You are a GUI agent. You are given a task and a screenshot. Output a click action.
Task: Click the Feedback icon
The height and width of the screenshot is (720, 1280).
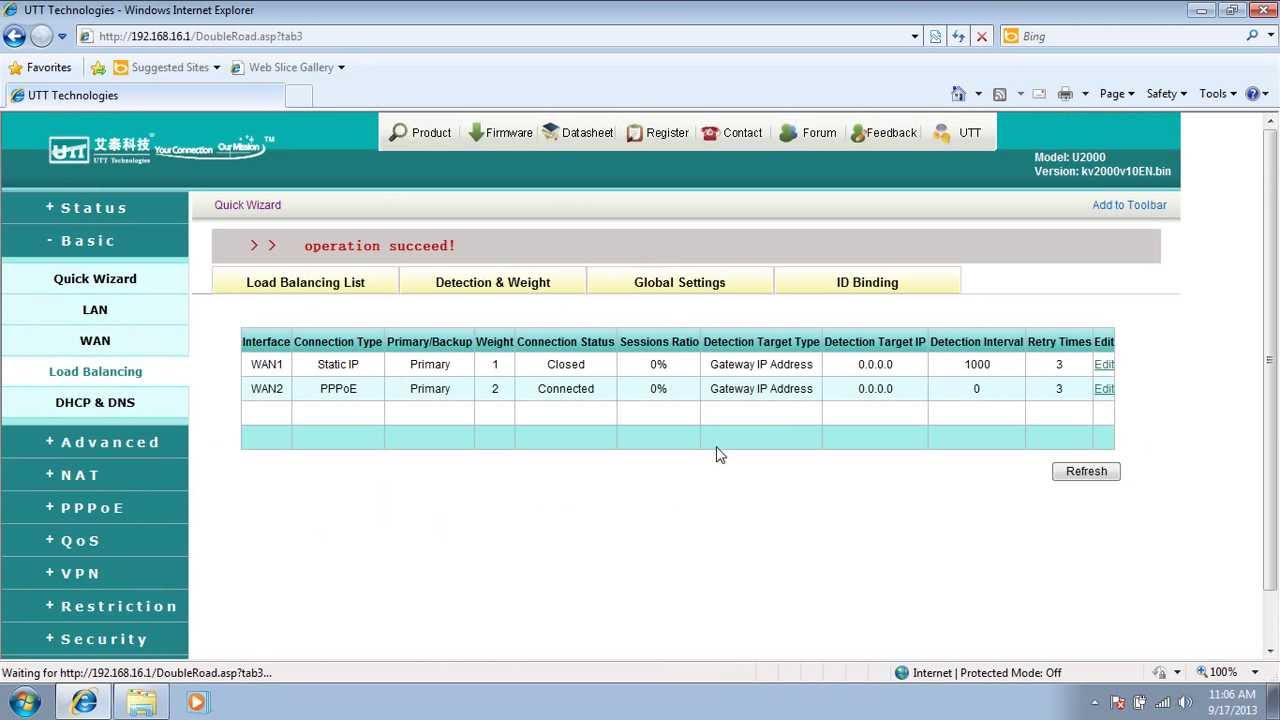point(857,132)
